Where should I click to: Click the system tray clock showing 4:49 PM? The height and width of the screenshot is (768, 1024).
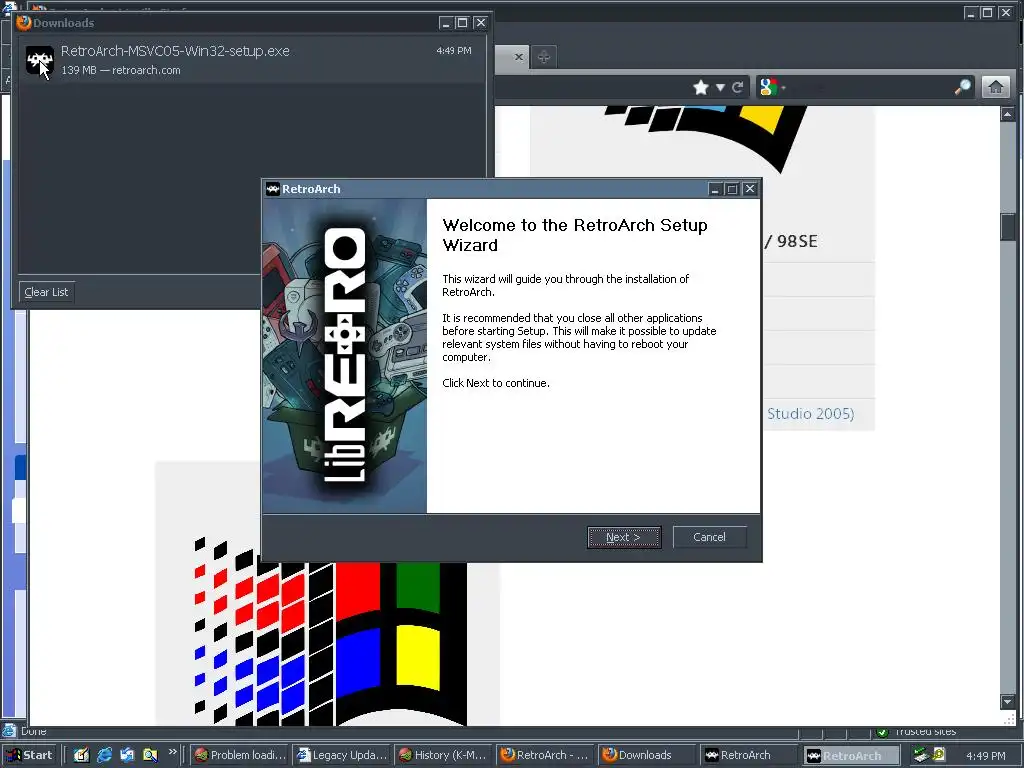[x=986, y=756]
